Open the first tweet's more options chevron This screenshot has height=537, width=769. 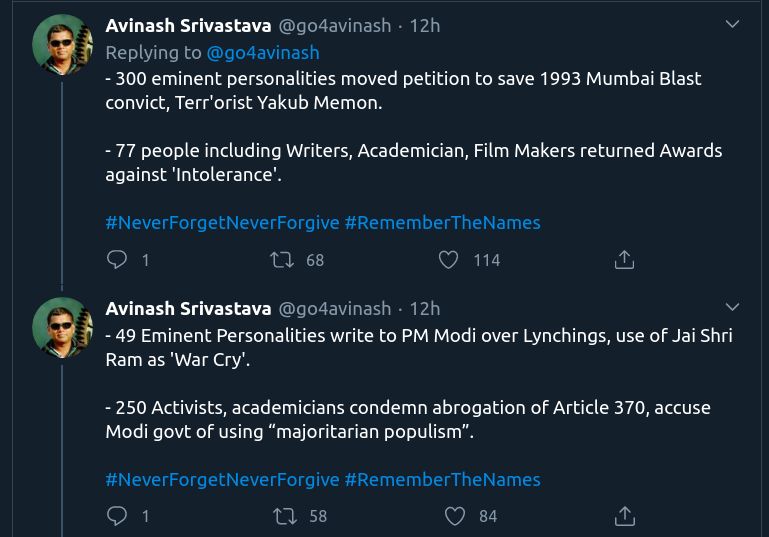[x=733, y=26]
